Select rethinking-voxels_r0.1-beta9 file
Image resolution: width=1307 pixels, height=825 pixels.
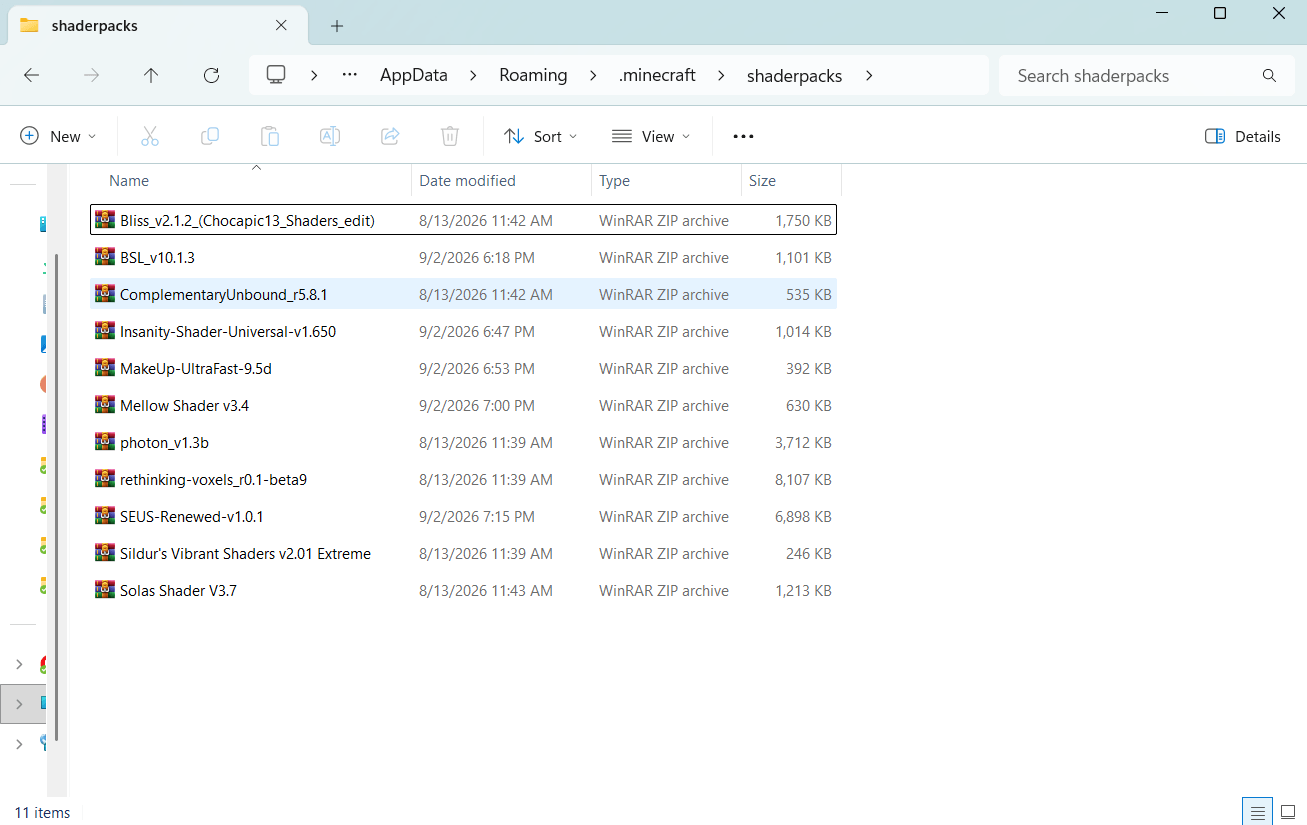click(463, 479)
